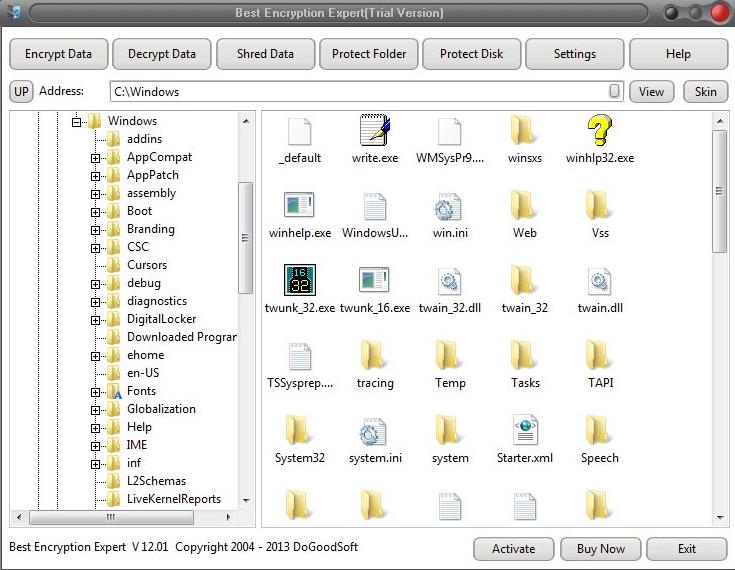This screenshot has height=570, width=735.
Task: Select the twain_32.dll file icon
Action: coord(450,280)
